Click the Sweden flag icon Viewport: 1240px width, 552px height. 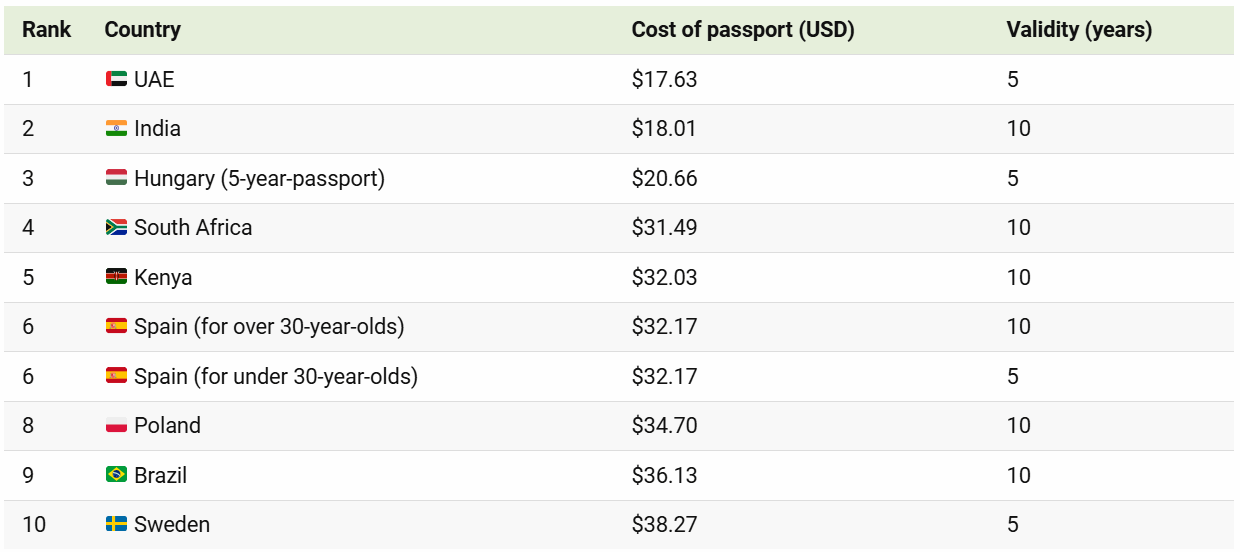[116, 525]
